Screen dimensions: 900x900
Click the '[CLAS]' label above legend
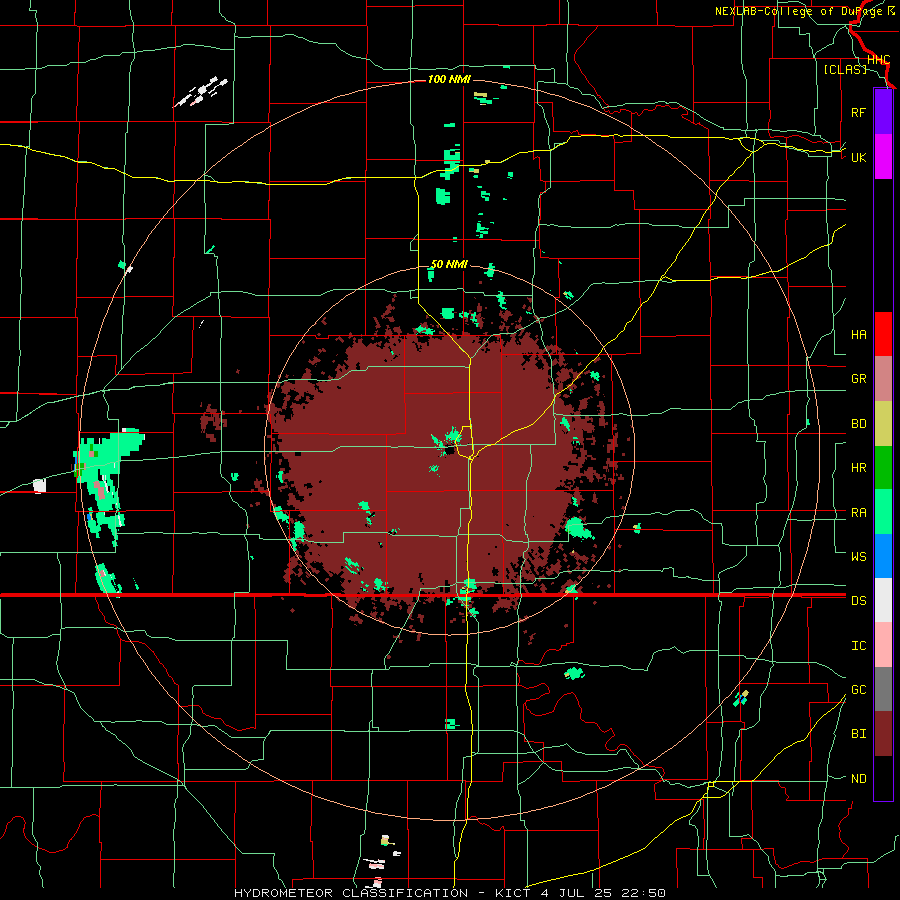point(845,69)
